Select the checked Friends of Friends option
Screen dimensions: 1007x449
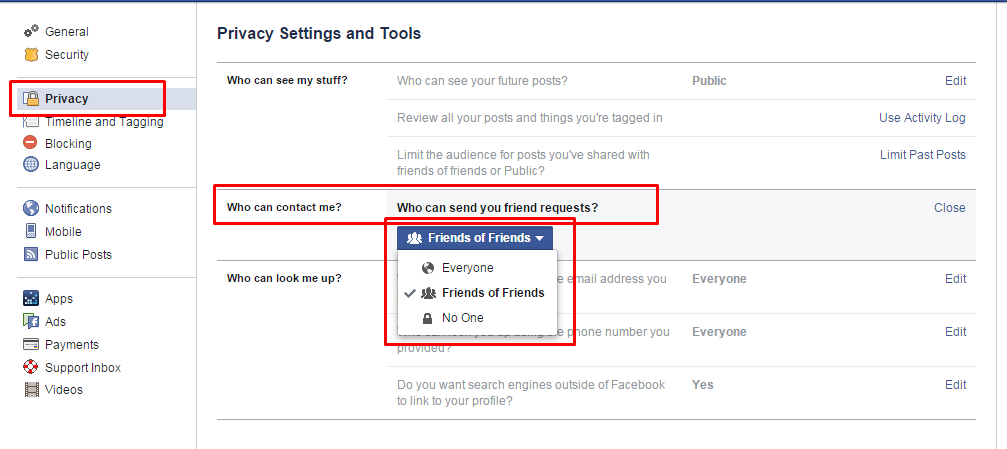pos(492,293)
